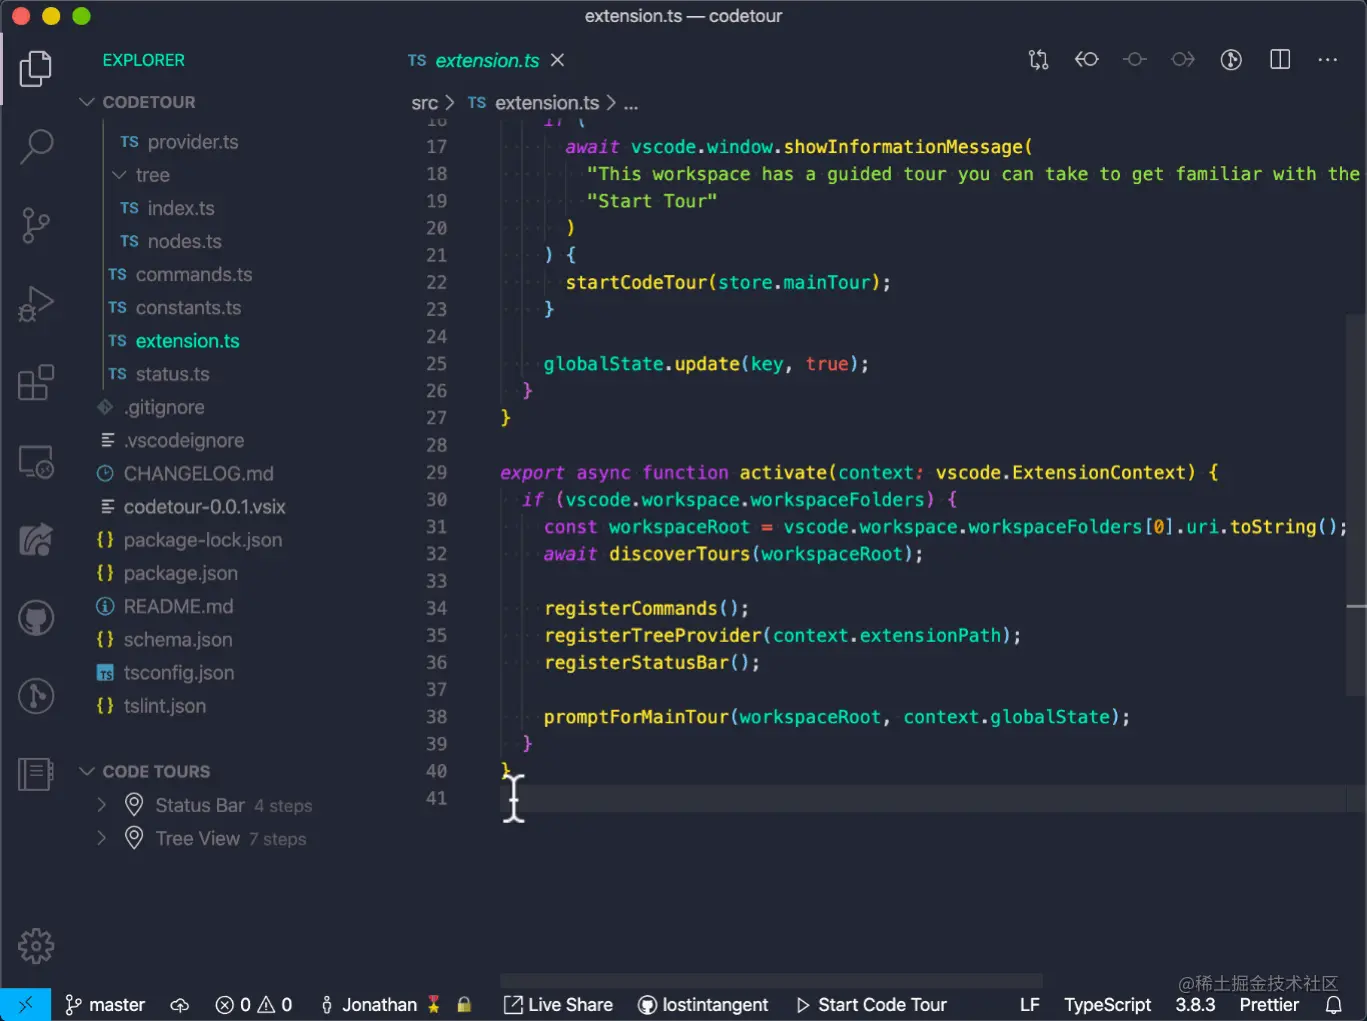
Task: Open the Source Control view
Action: [36, 225]
